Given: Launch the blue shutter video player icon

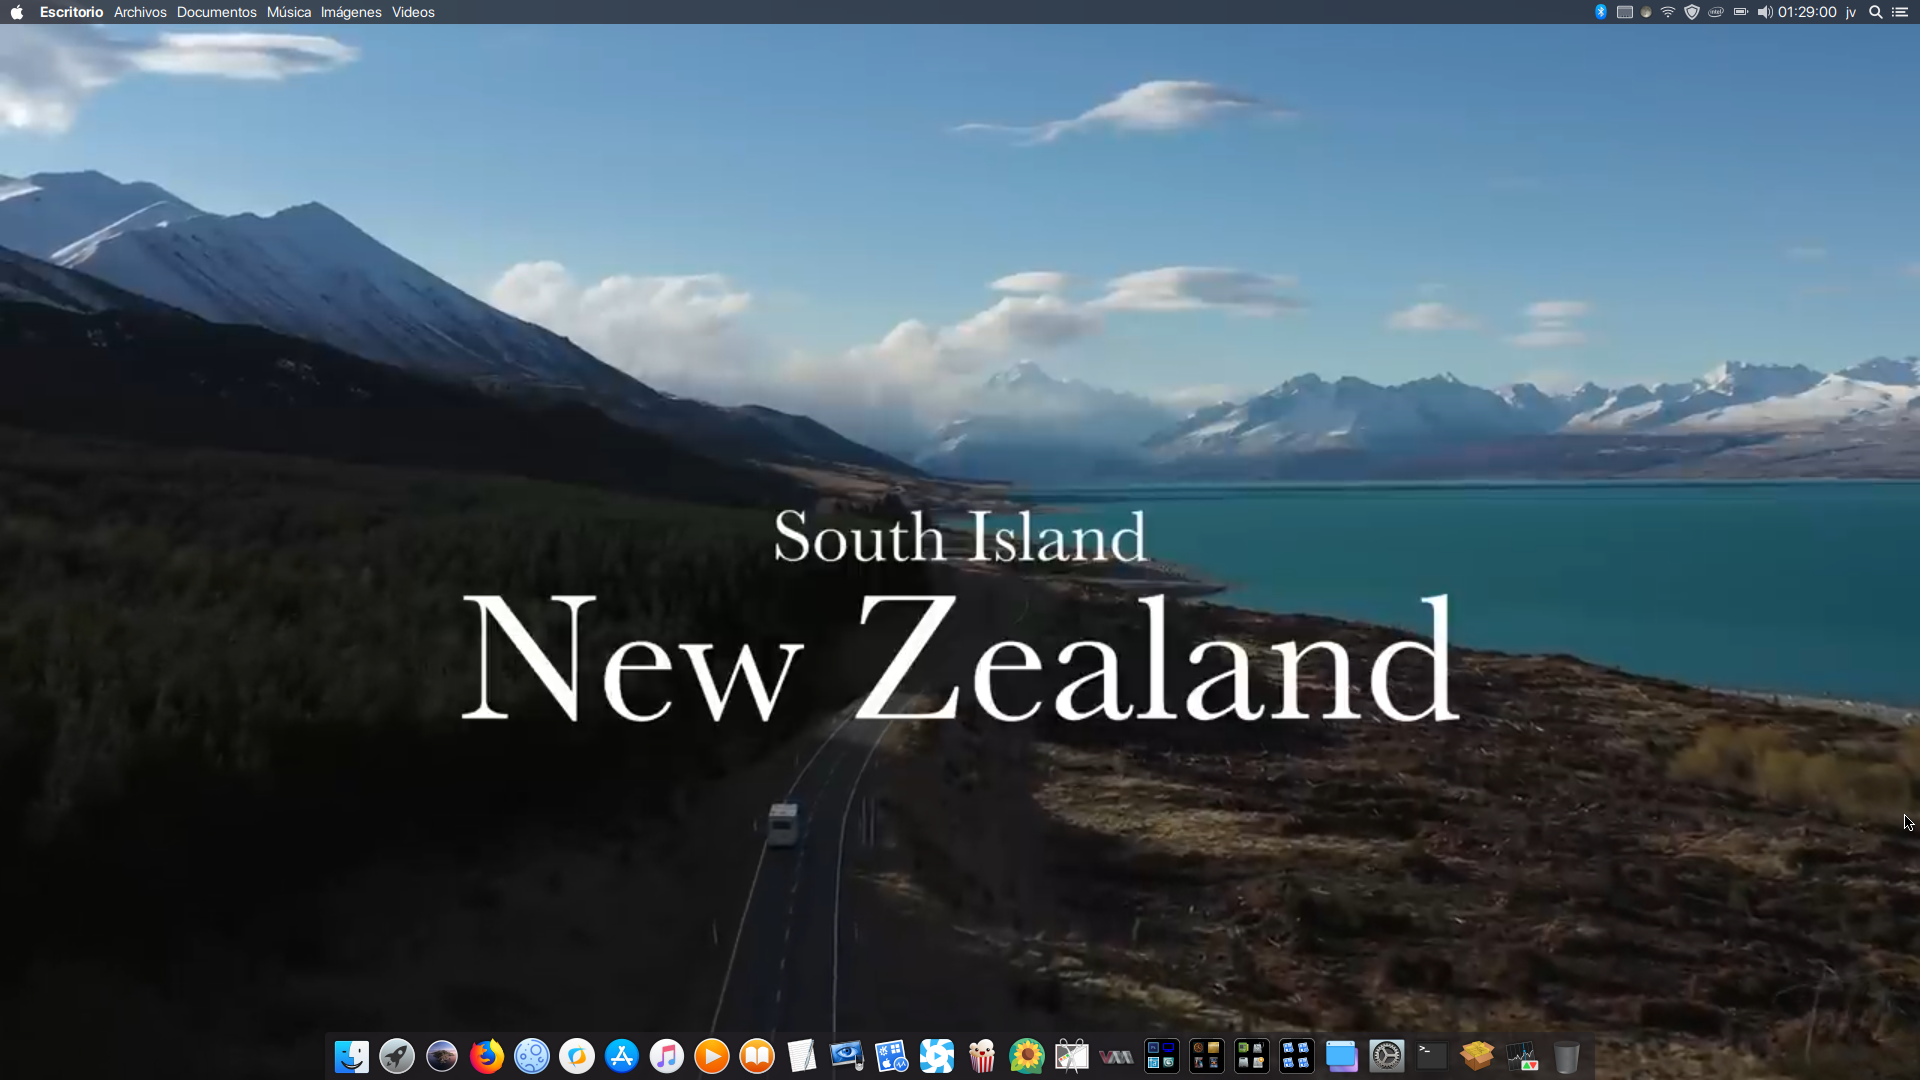Looking at the screenshot, I should coord(937,1056).
